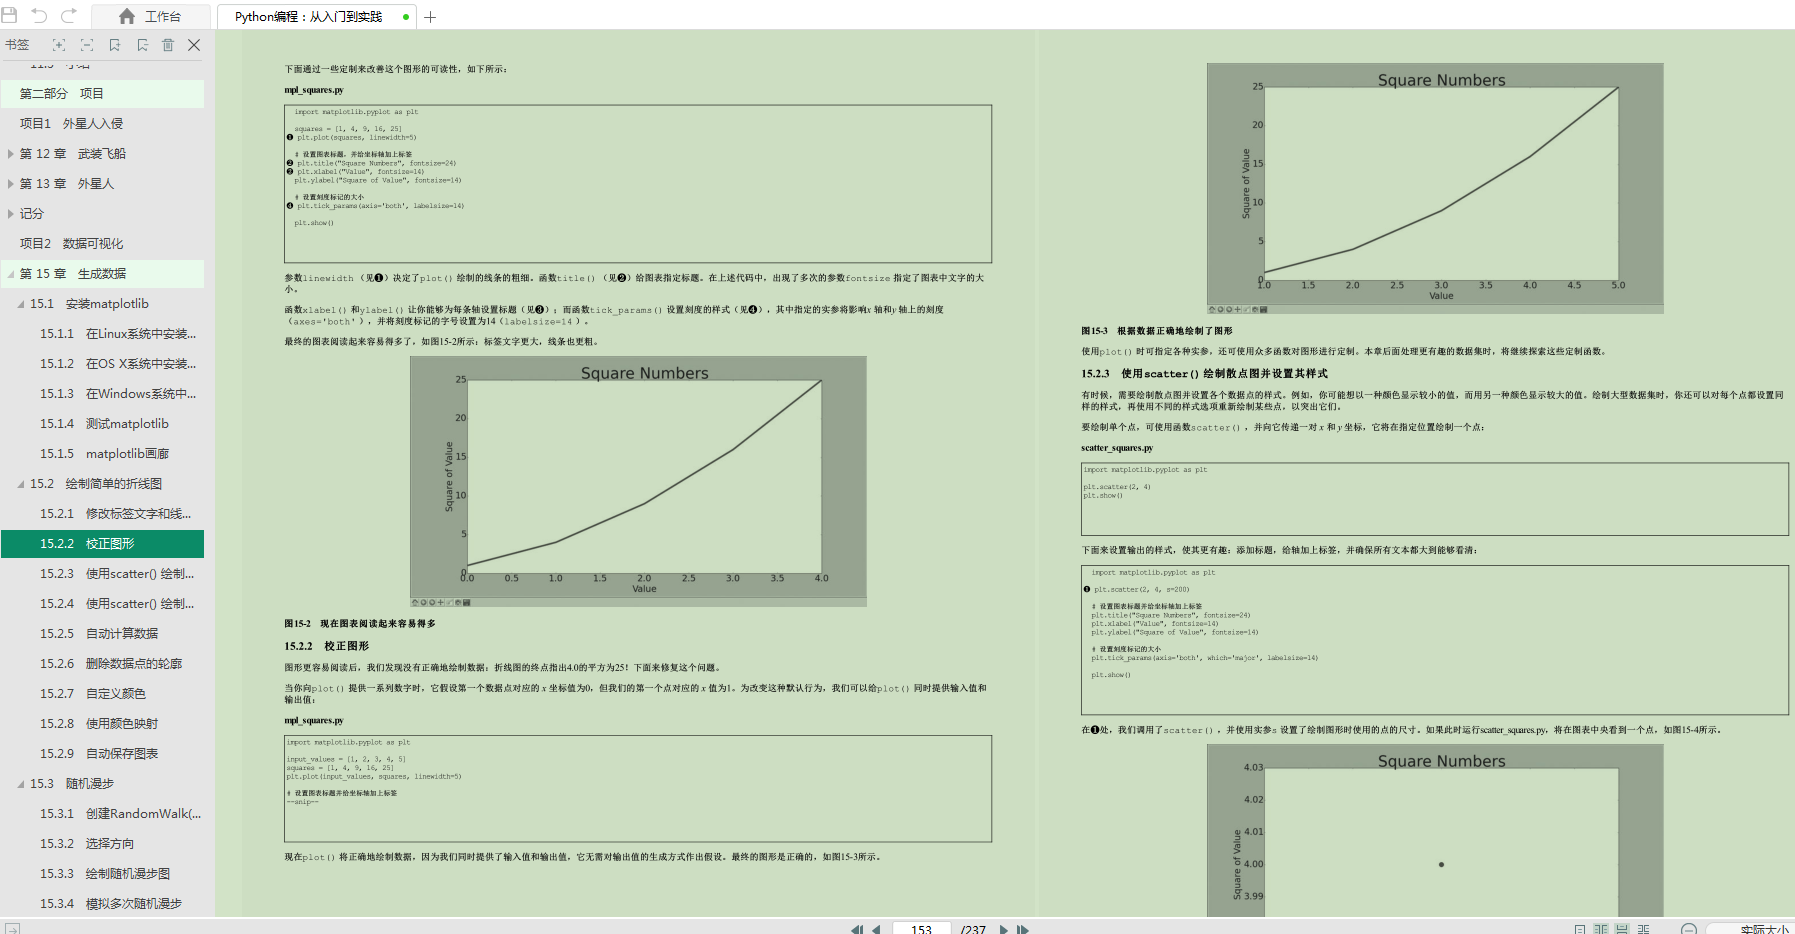Switch to two-page view icon
The height and width of the screenshot is (934, 1795).
tap(1601, 929)
